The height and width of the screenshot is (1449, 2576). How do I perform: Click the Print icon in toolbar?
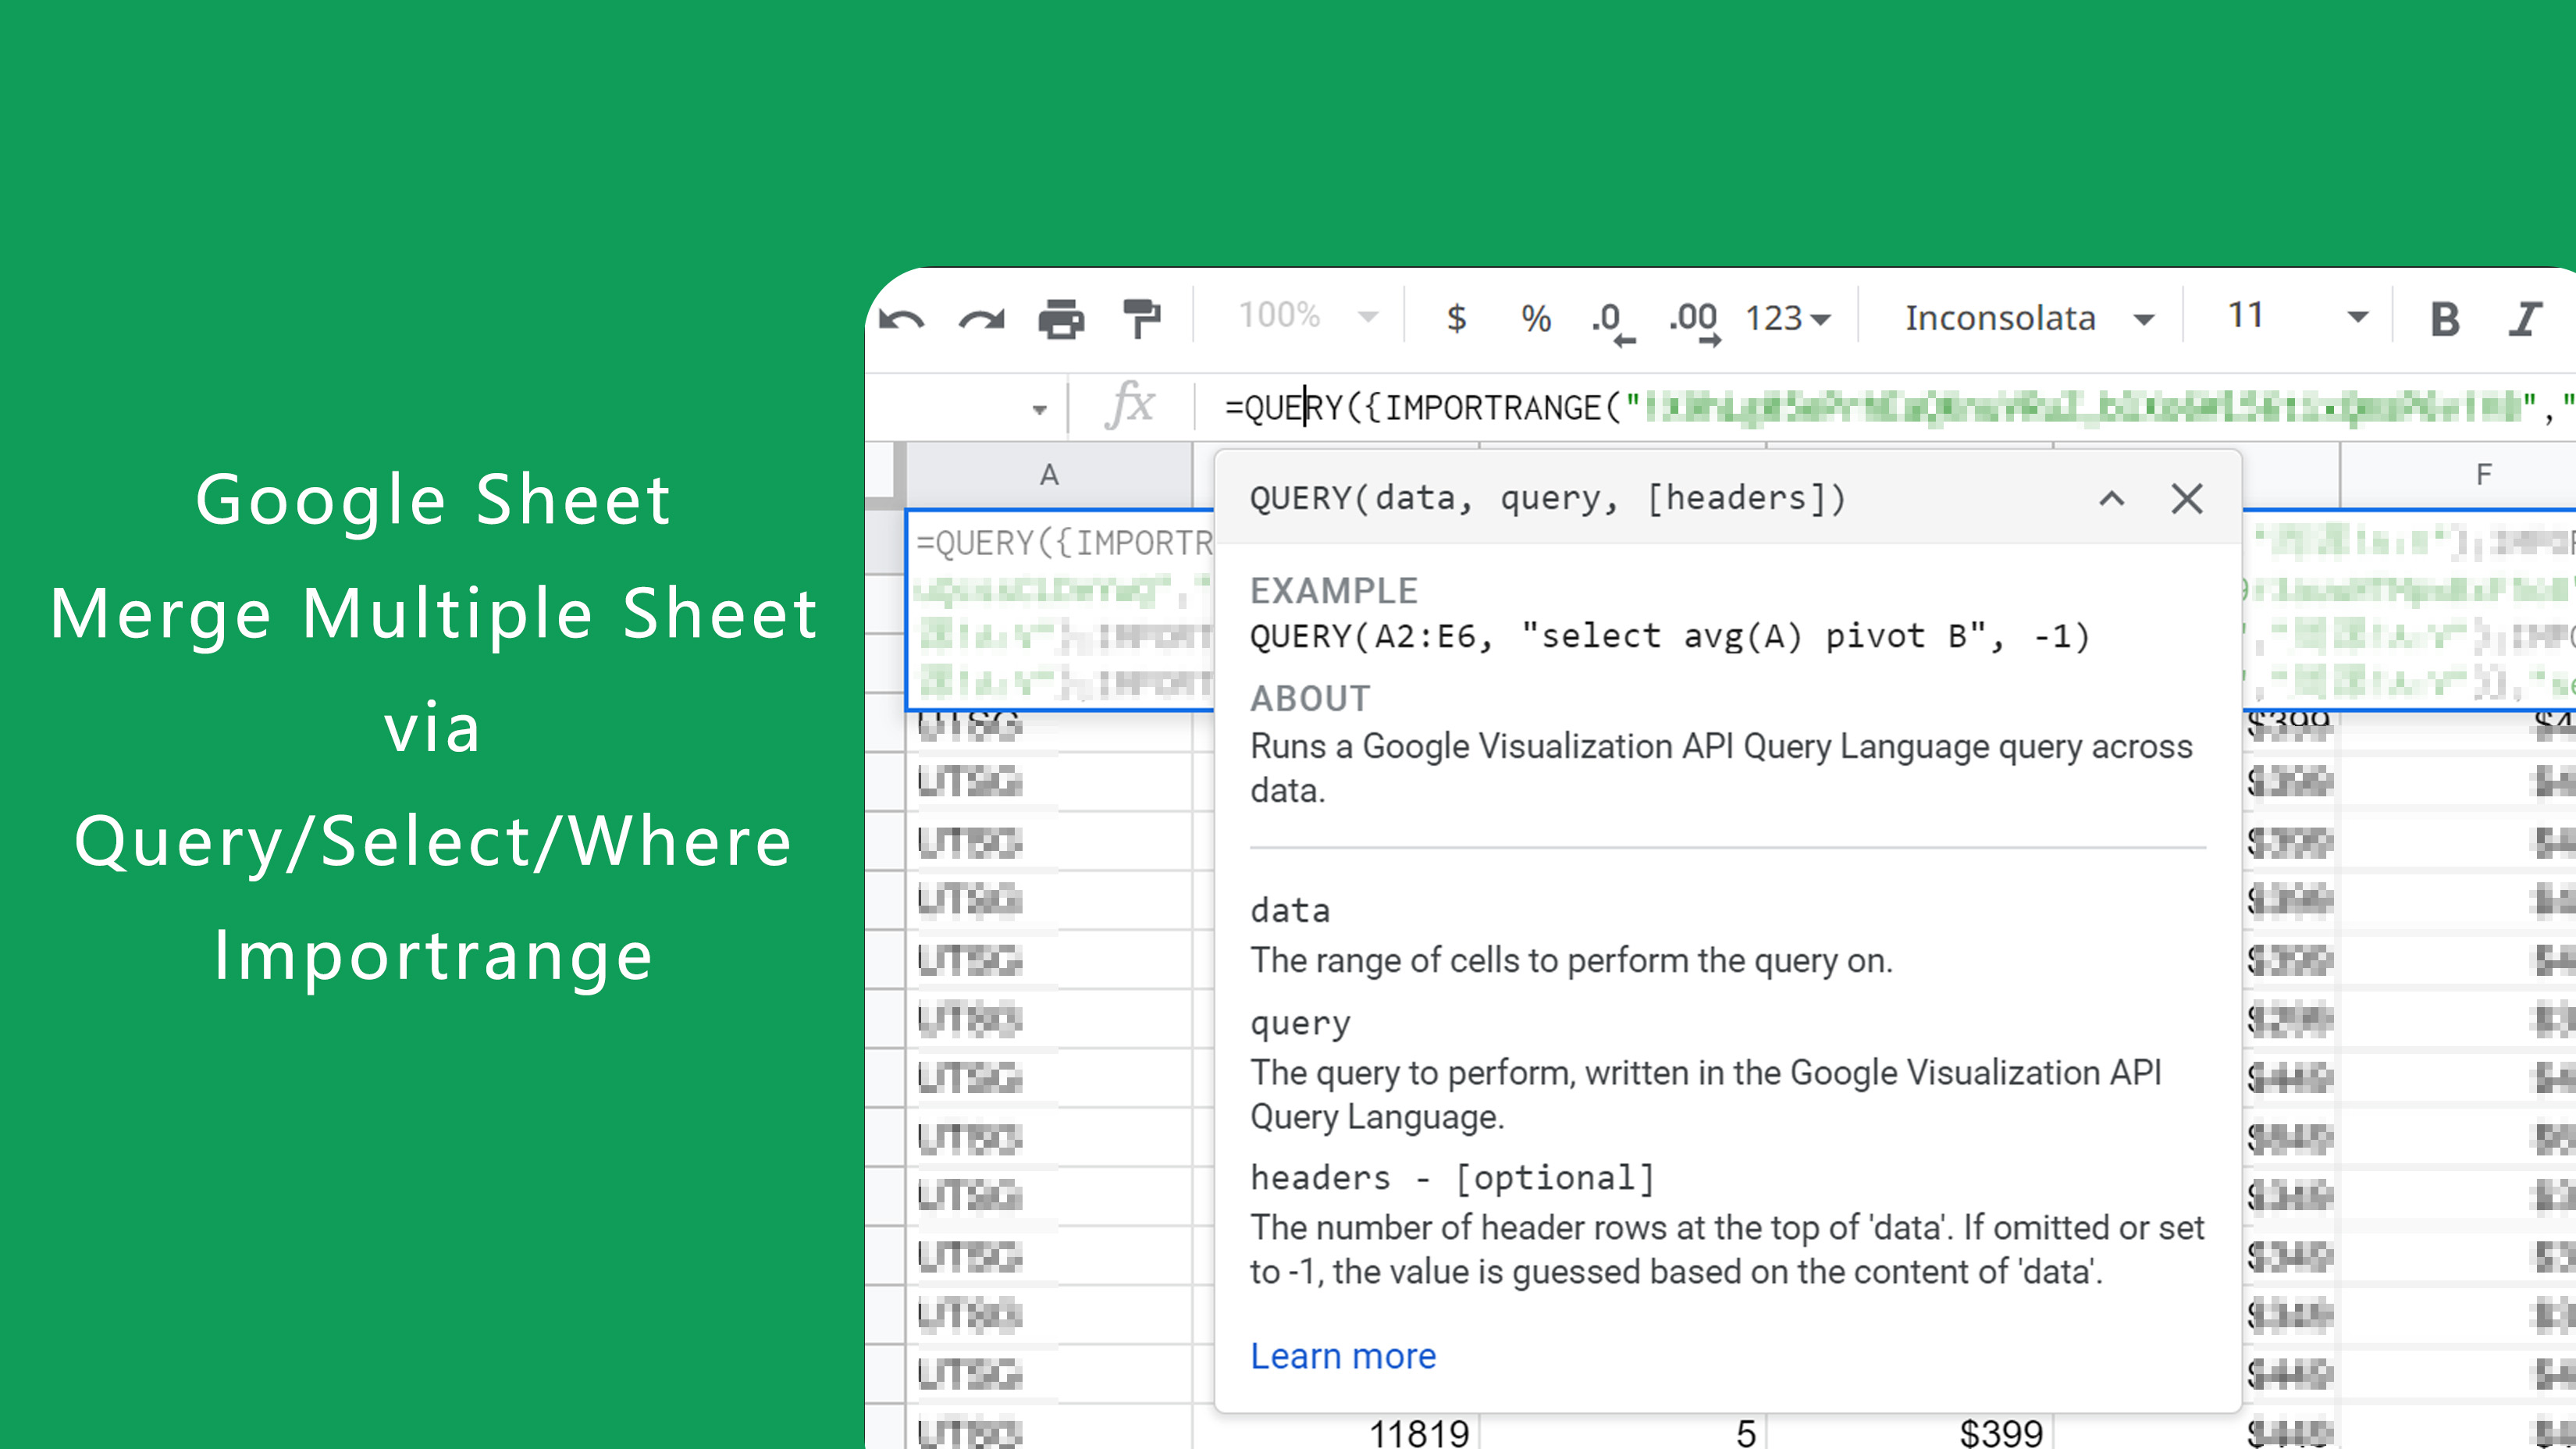coord(1061,319)
